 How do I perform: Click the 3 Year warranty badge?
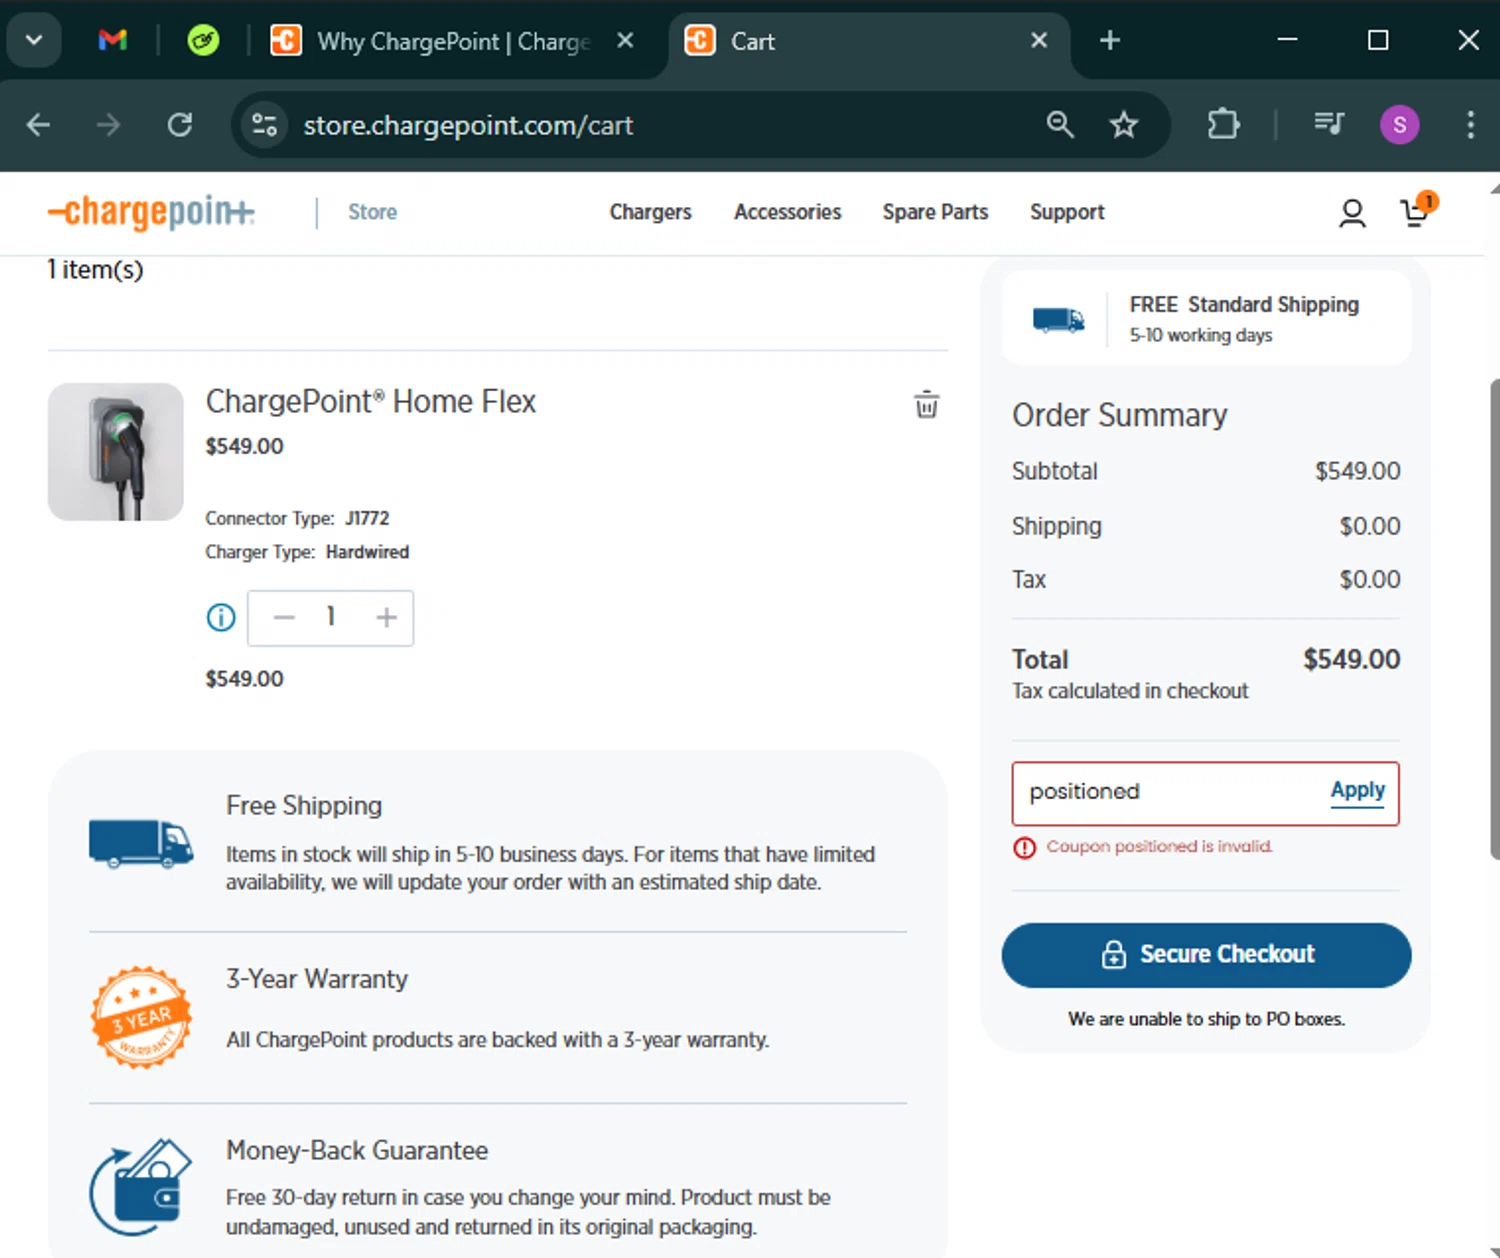(x=141, y=1018)
